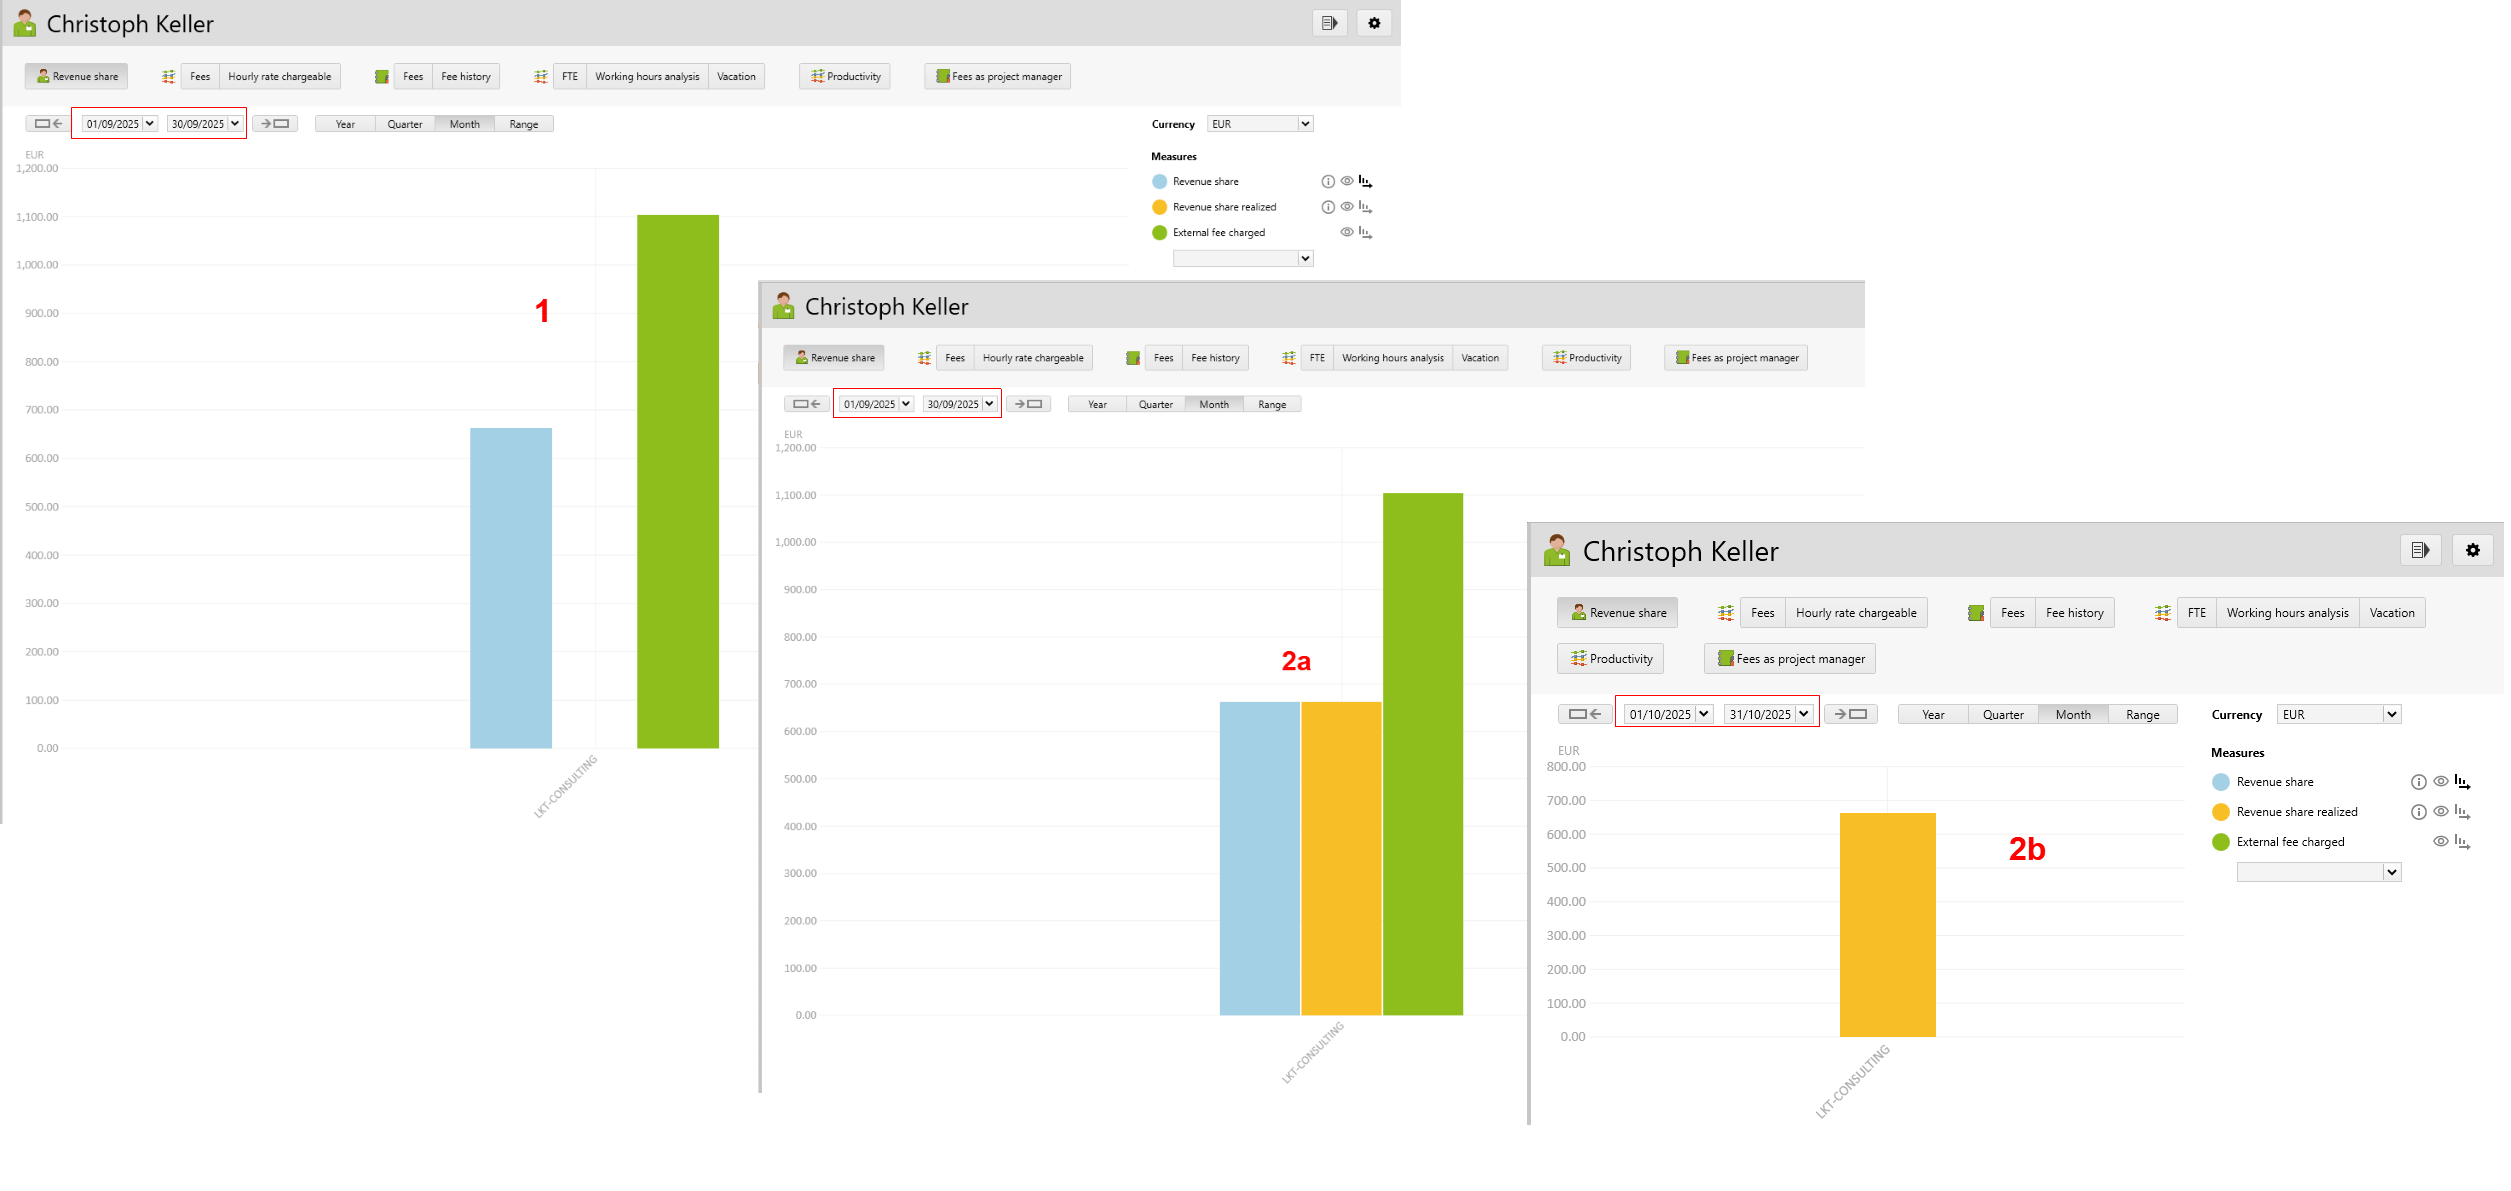Select the Range period tab in panel 1

pyautogui.click(x=523, y=124)
